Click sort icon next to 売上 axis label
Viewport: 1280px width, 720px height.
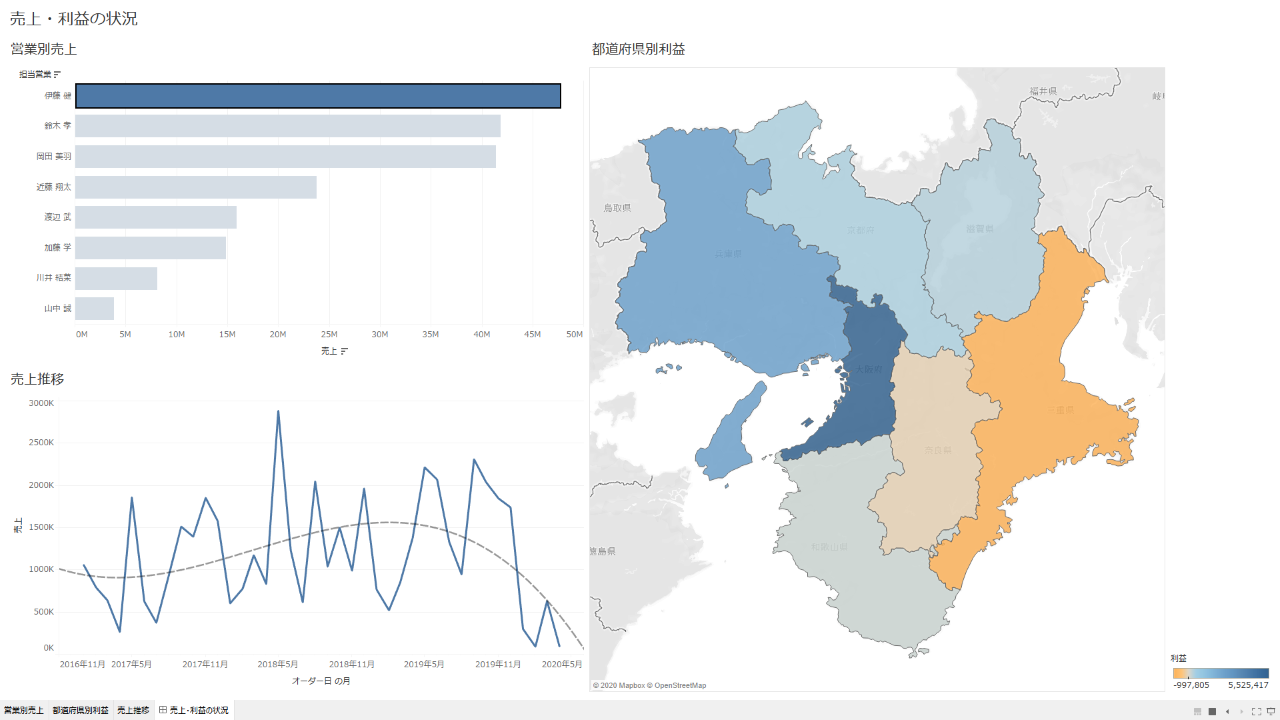pyautogui.click(x=344, y=351)
